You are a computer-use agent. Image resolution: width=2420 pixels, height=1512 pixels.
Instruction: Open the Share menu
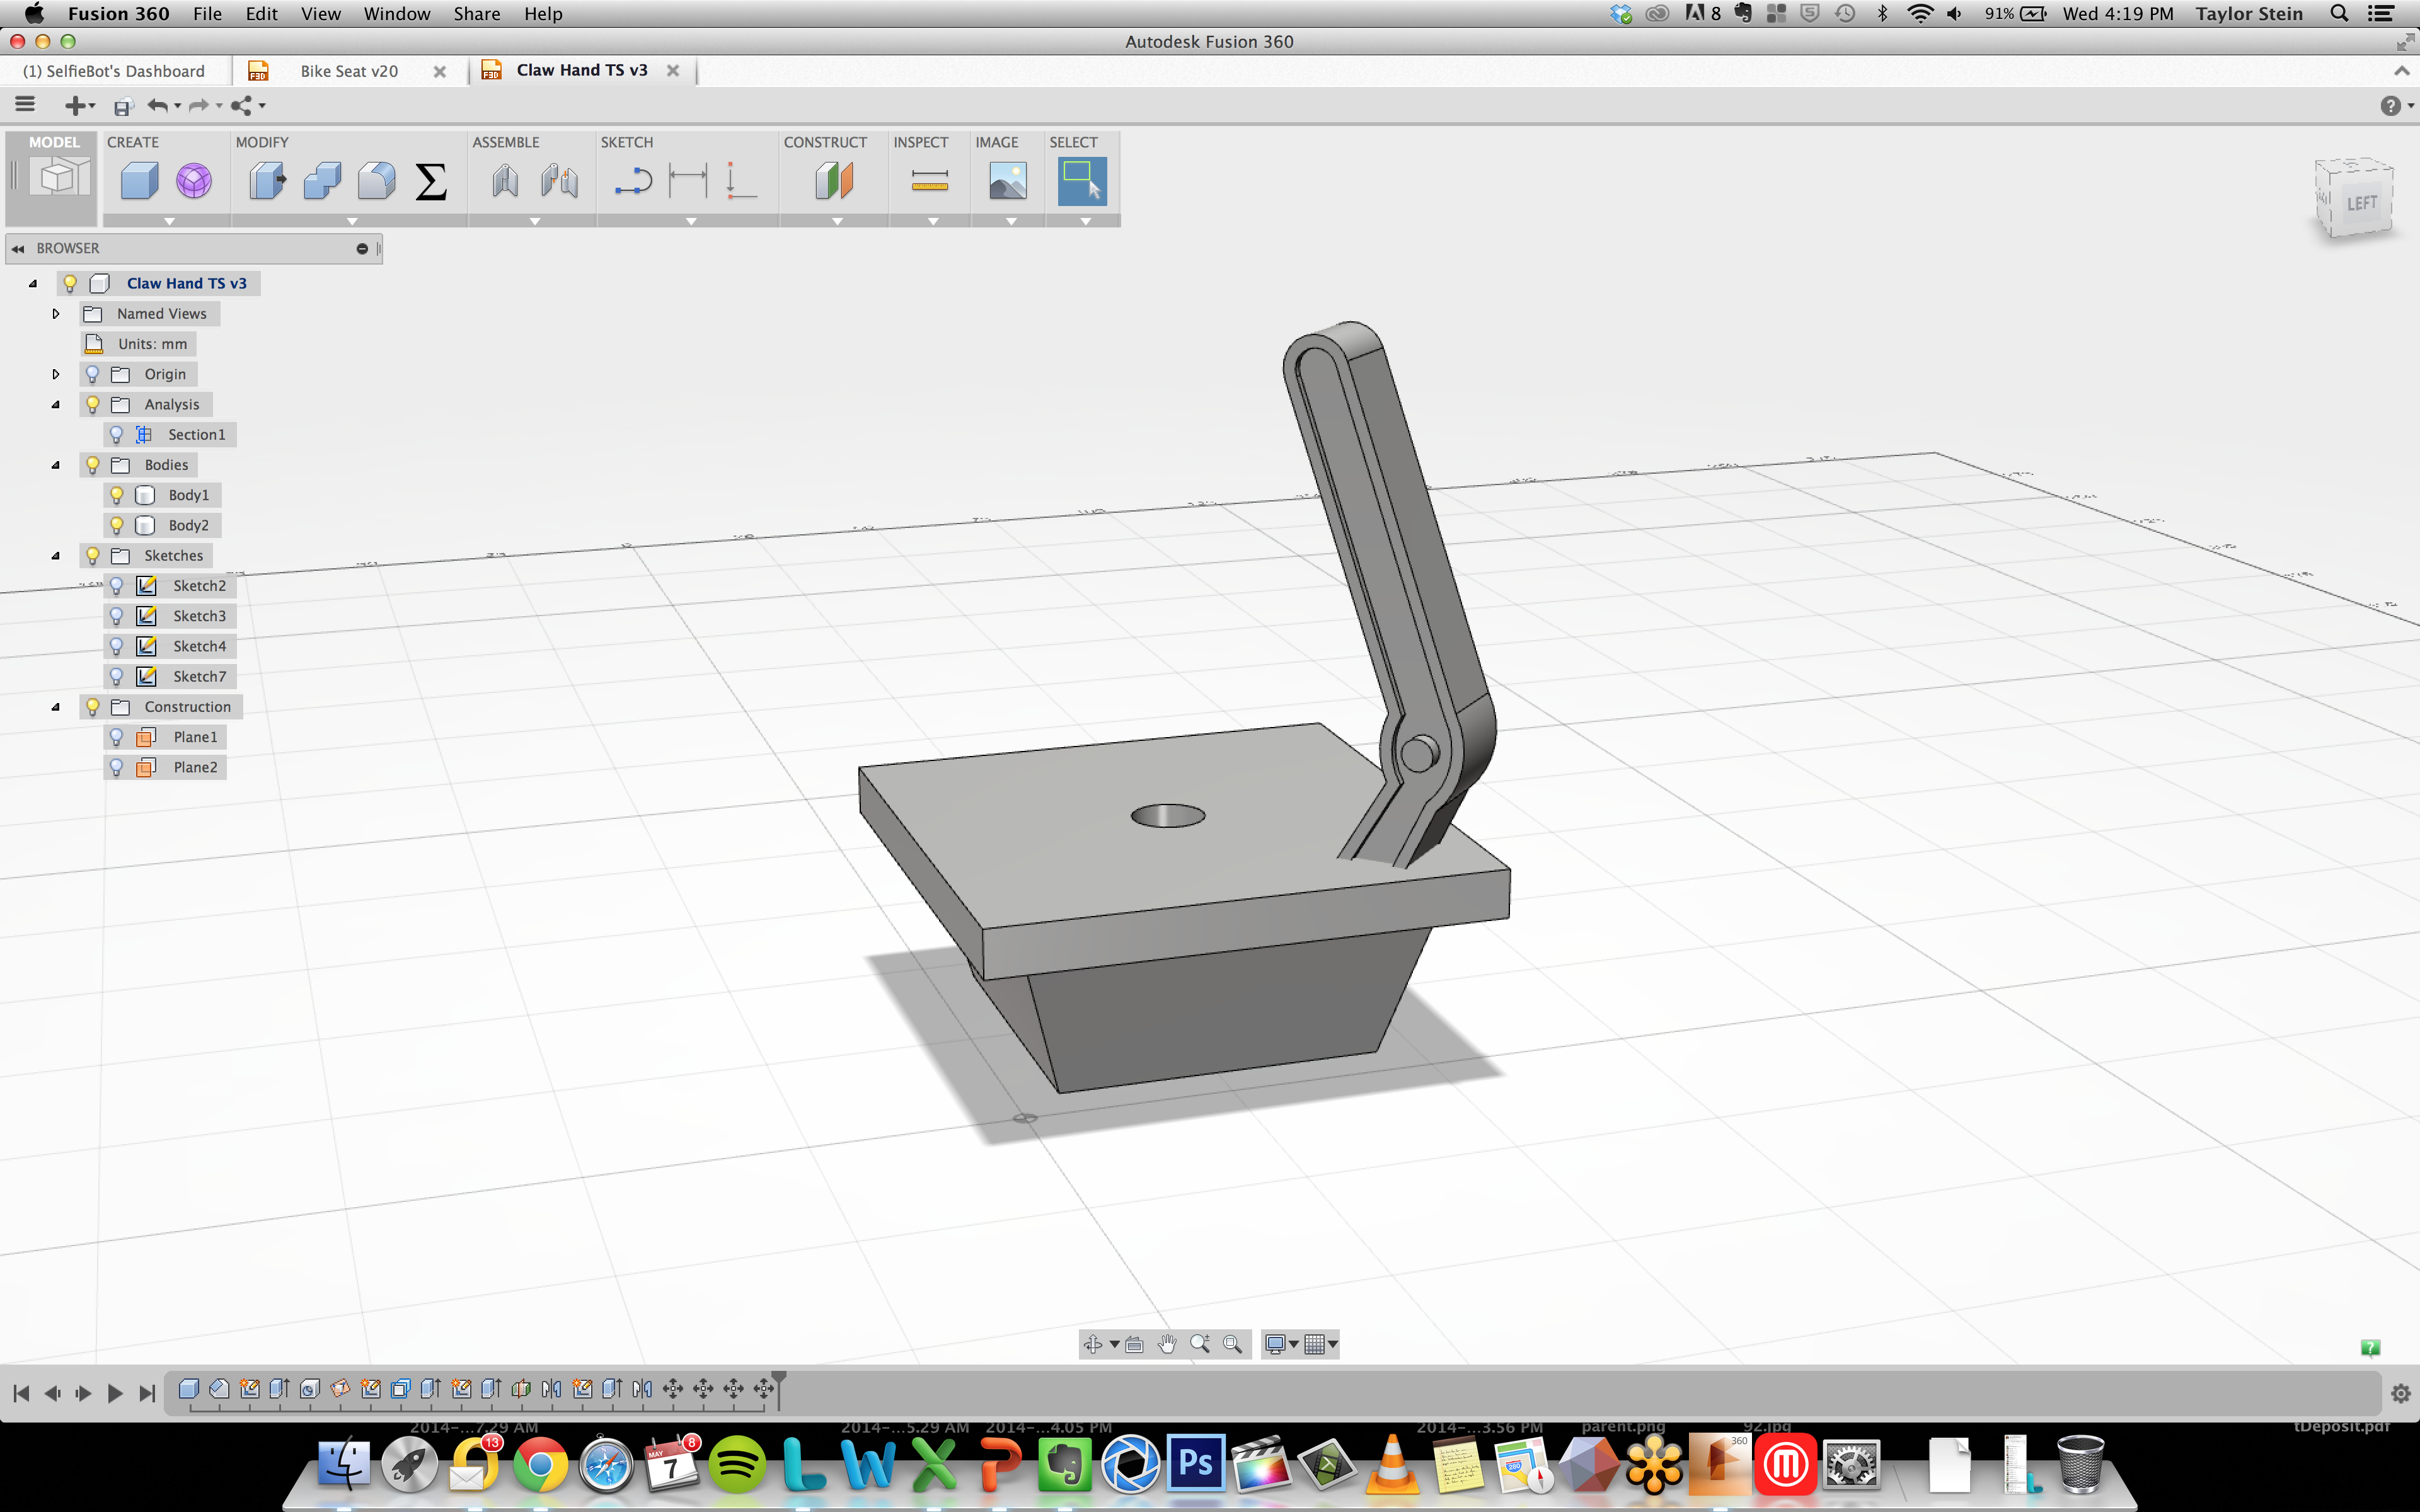click(477, 14)
